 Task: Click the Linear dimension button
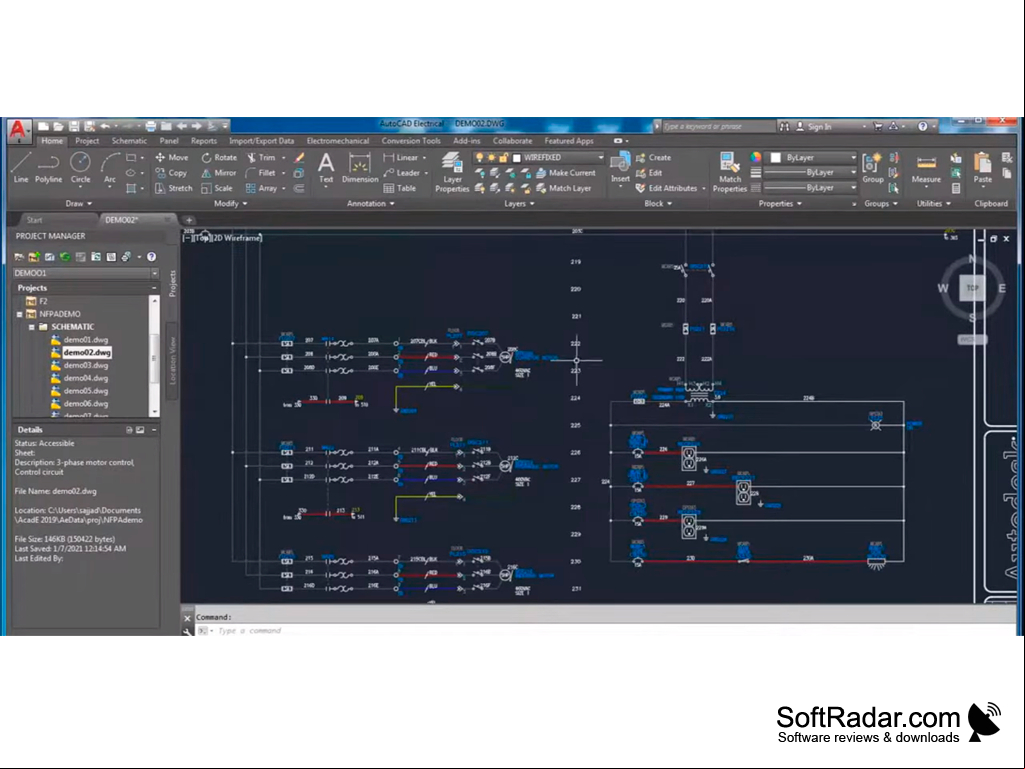(401, 158)
